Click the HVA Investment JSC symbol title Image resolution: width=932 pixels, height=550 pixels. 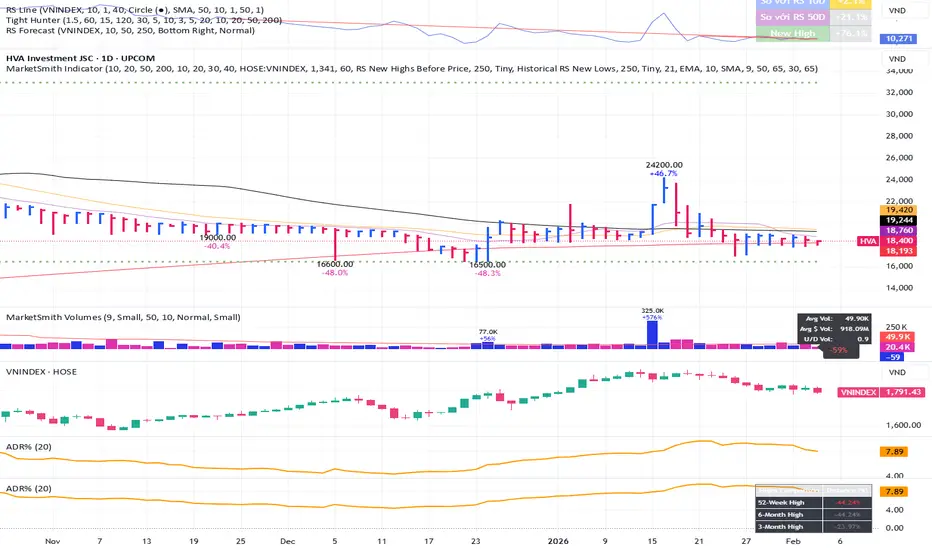(80, 58)
